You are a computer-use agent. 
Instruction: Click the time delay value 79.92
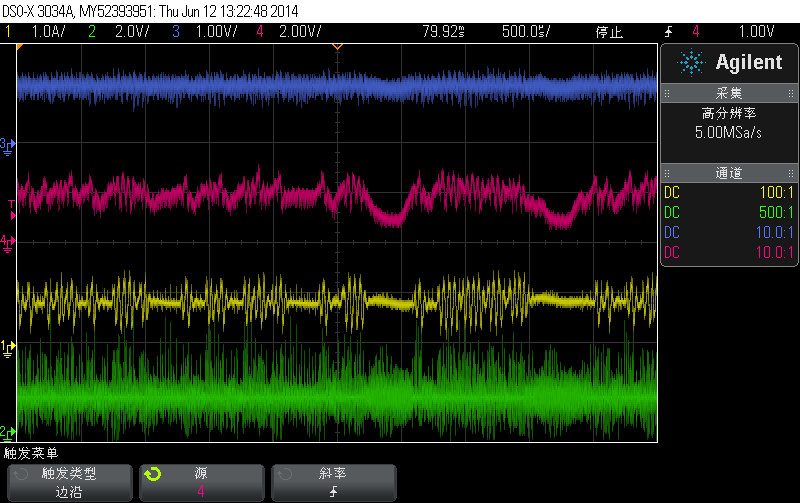pos(443,32)
